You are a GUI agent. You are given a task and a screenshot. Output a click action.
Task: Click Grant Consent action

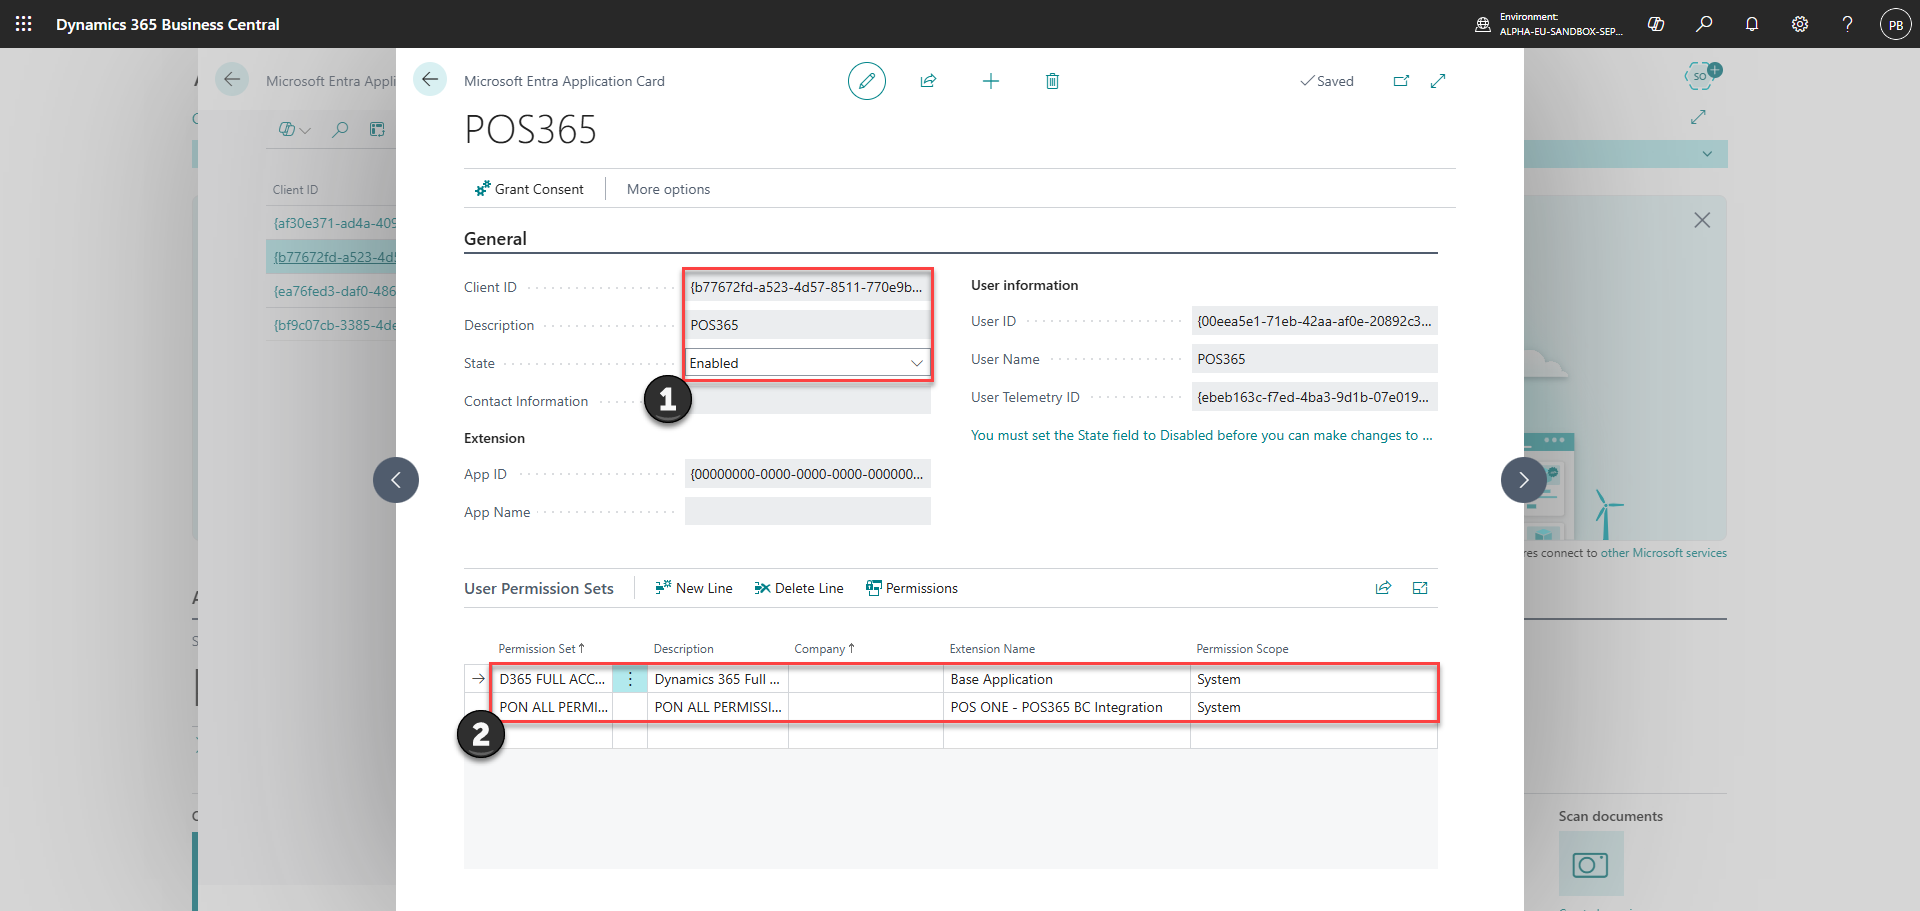[529, 189]
